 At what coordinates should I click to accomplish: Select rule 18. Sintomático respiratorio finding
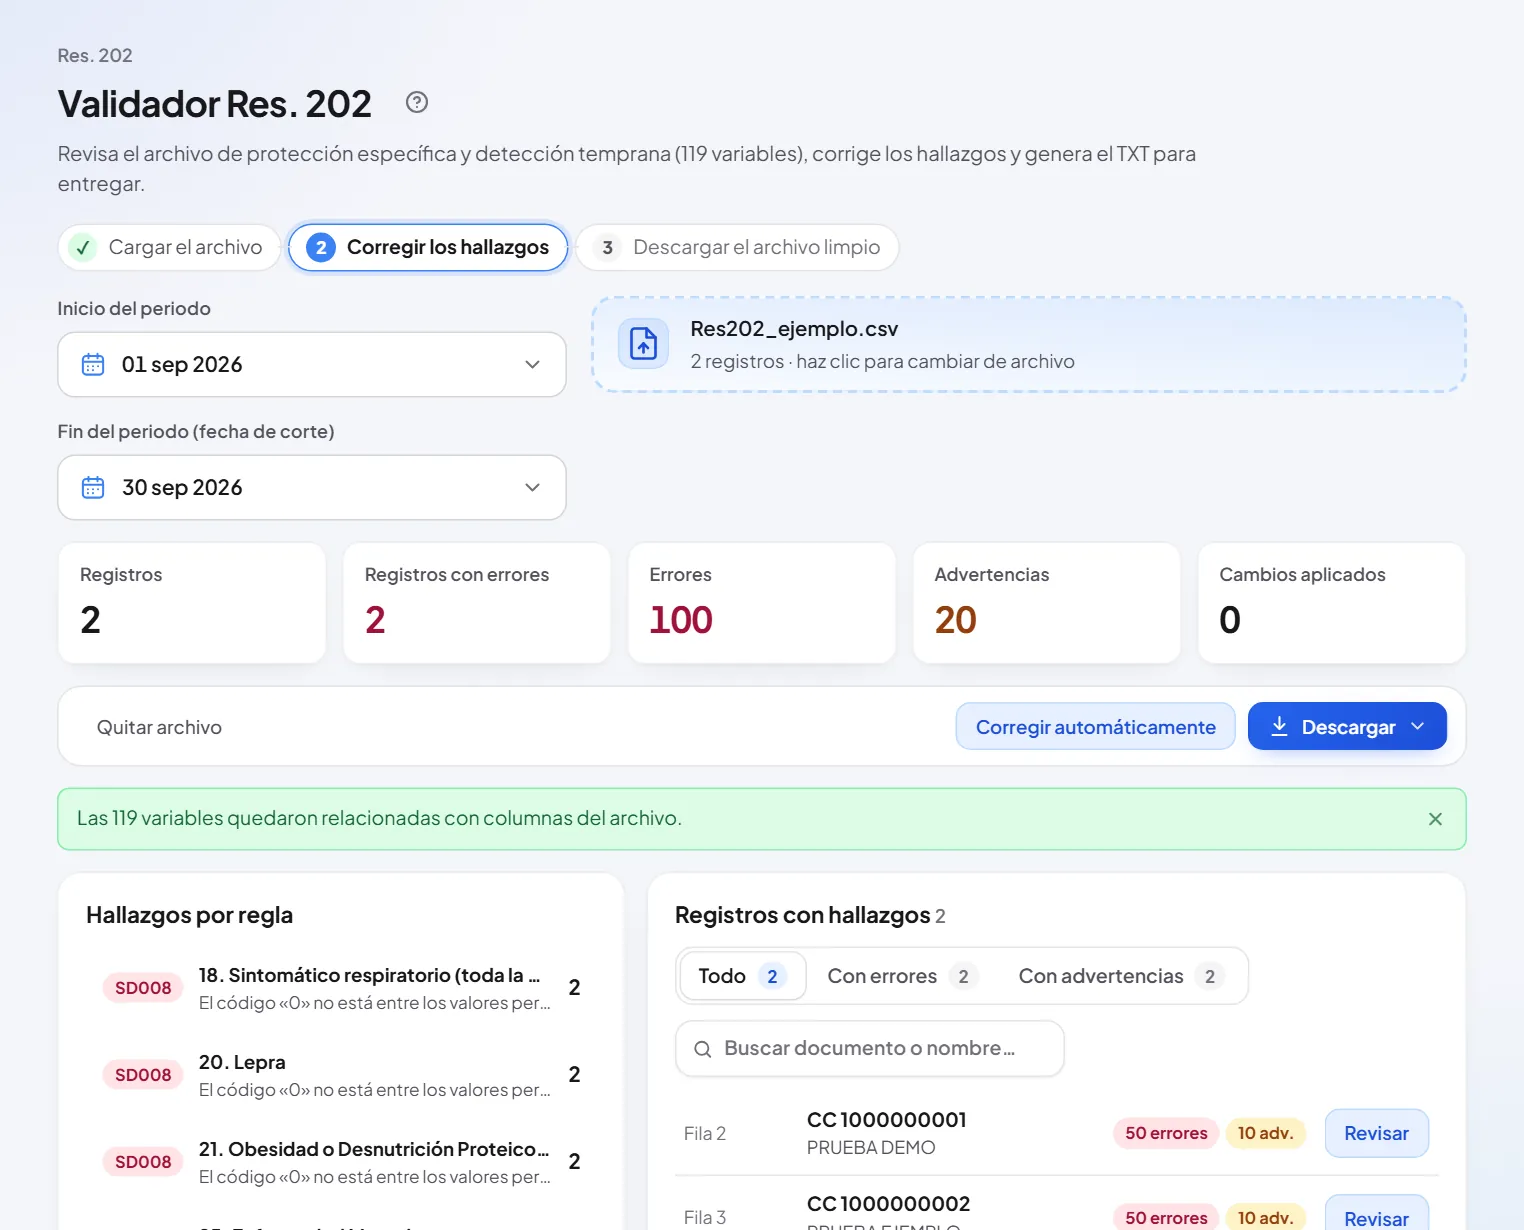point(341,988)
